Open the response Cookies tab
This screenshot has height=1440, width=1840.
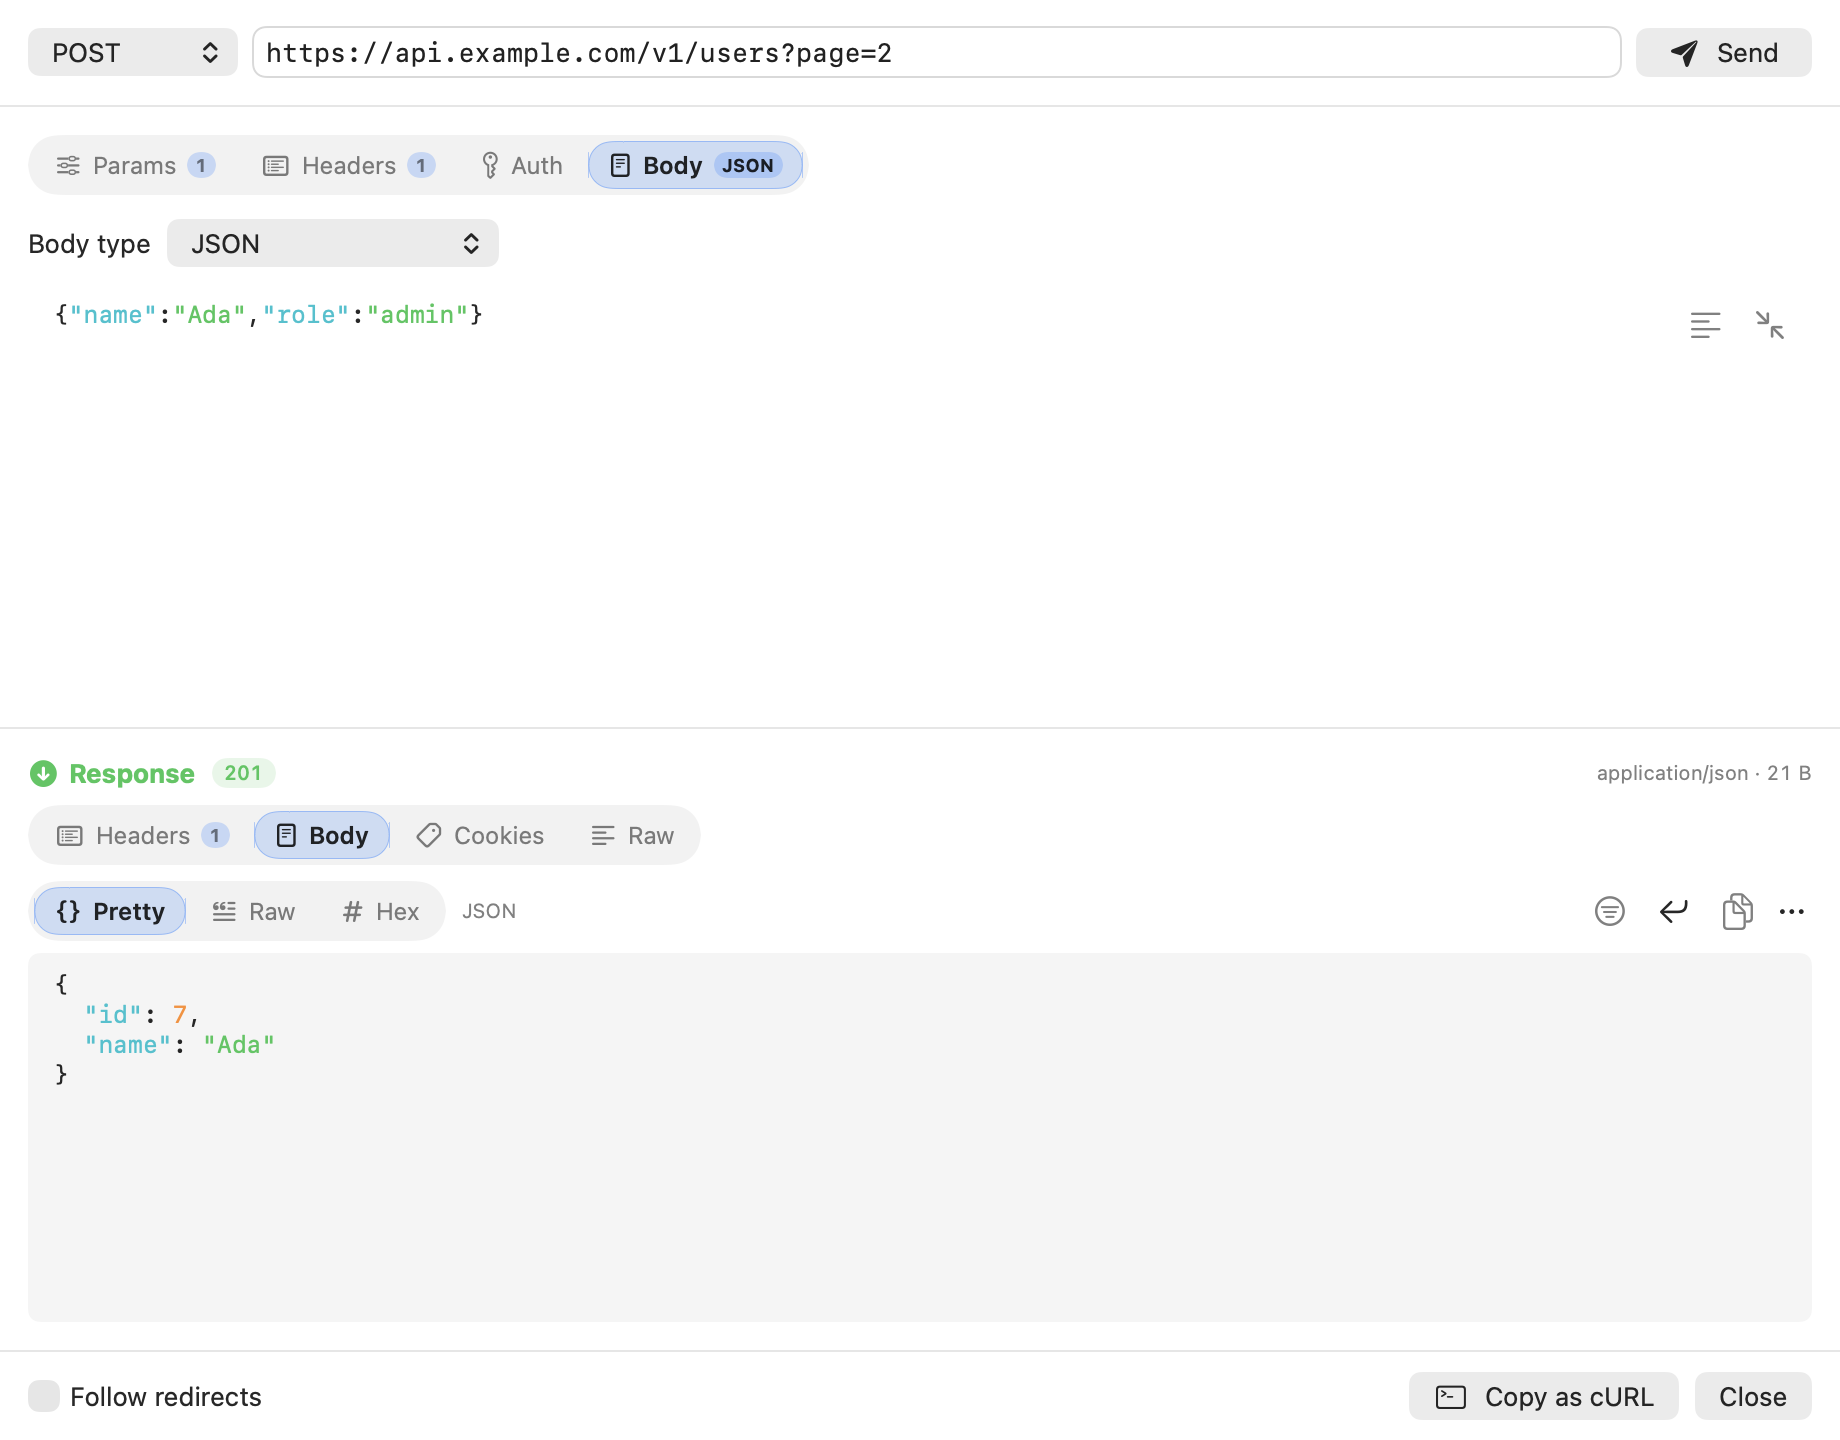[480, 835]
